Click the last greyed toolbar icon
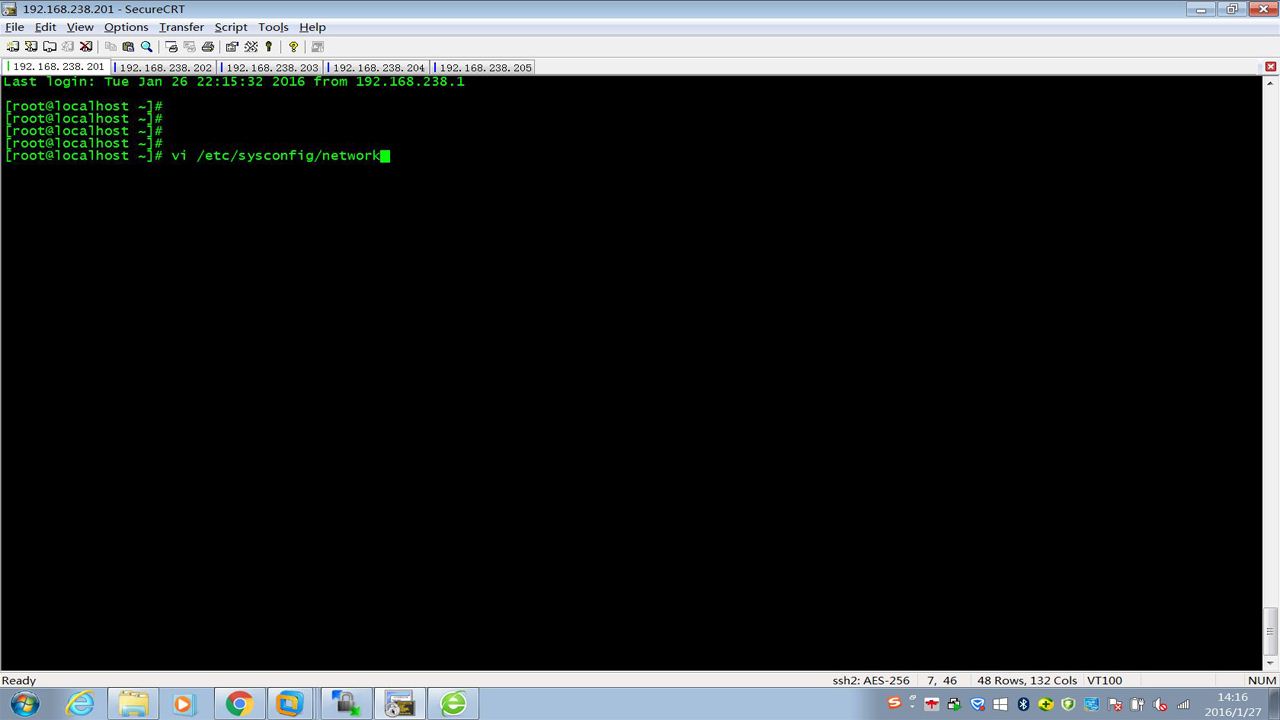 [x=318, y=46]
